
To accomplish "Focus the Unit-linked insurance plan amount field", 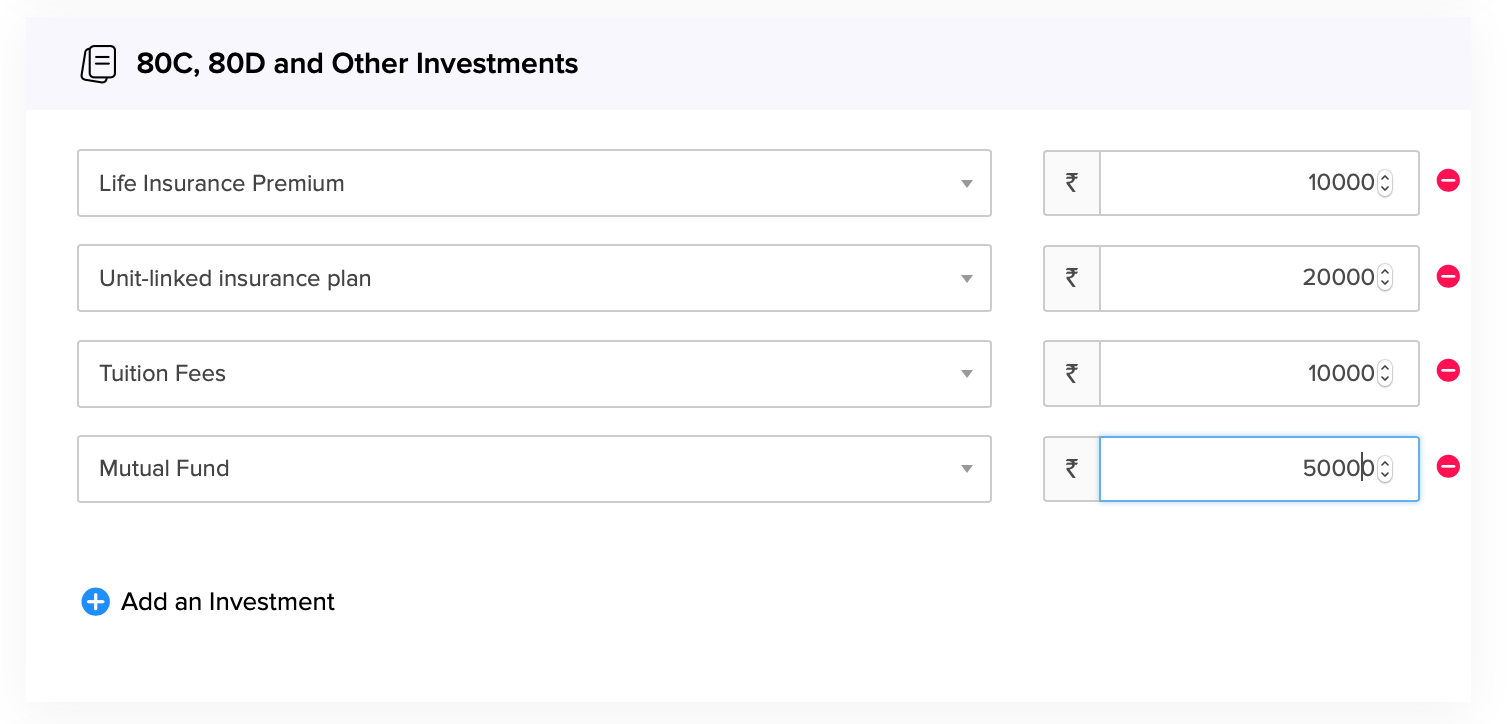I will pyautogui.click(x=1236, y=278).
